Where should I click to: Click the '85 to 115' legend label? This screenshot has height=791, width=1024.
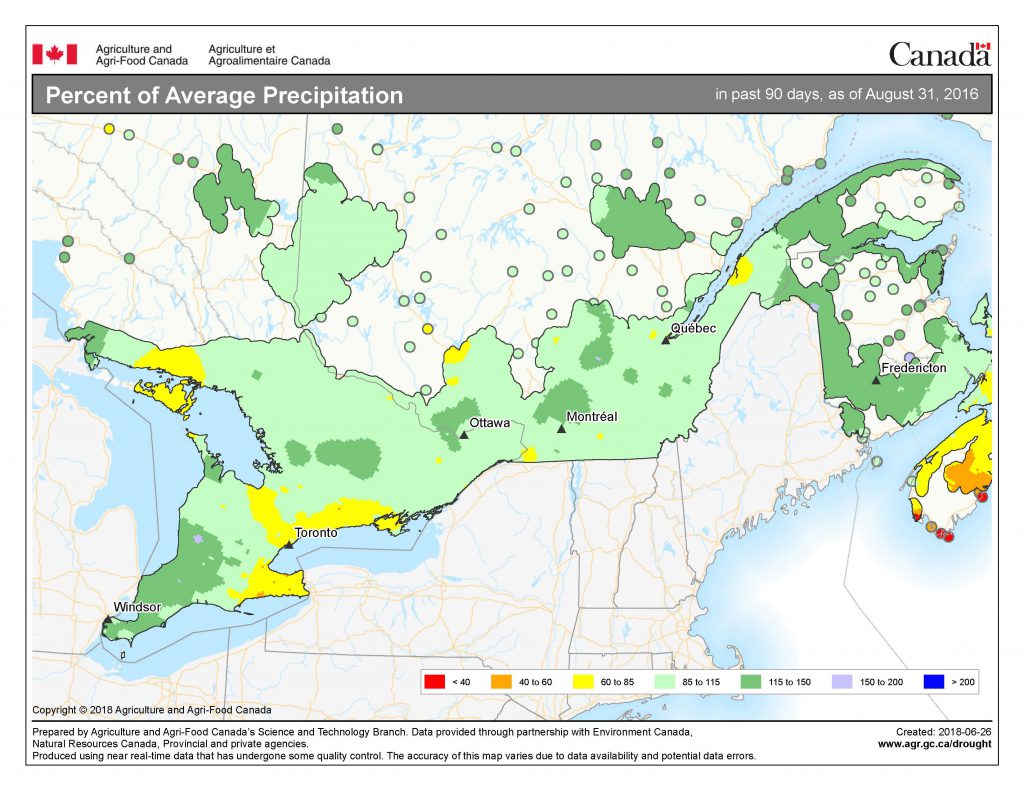tap(701, 682)
